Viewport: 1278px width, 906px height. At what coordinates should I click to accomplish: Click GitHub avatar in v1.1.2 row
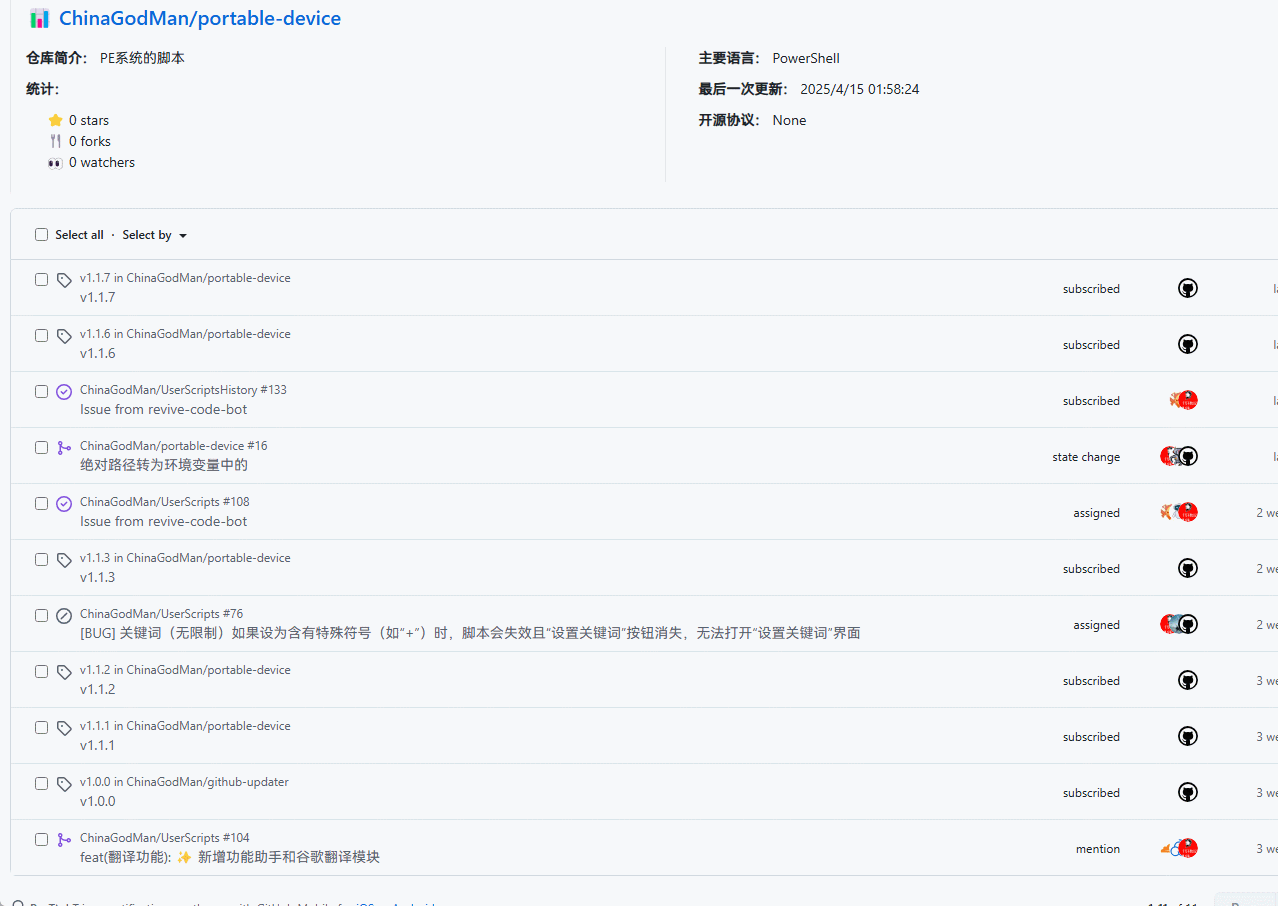coord(1188,680)
